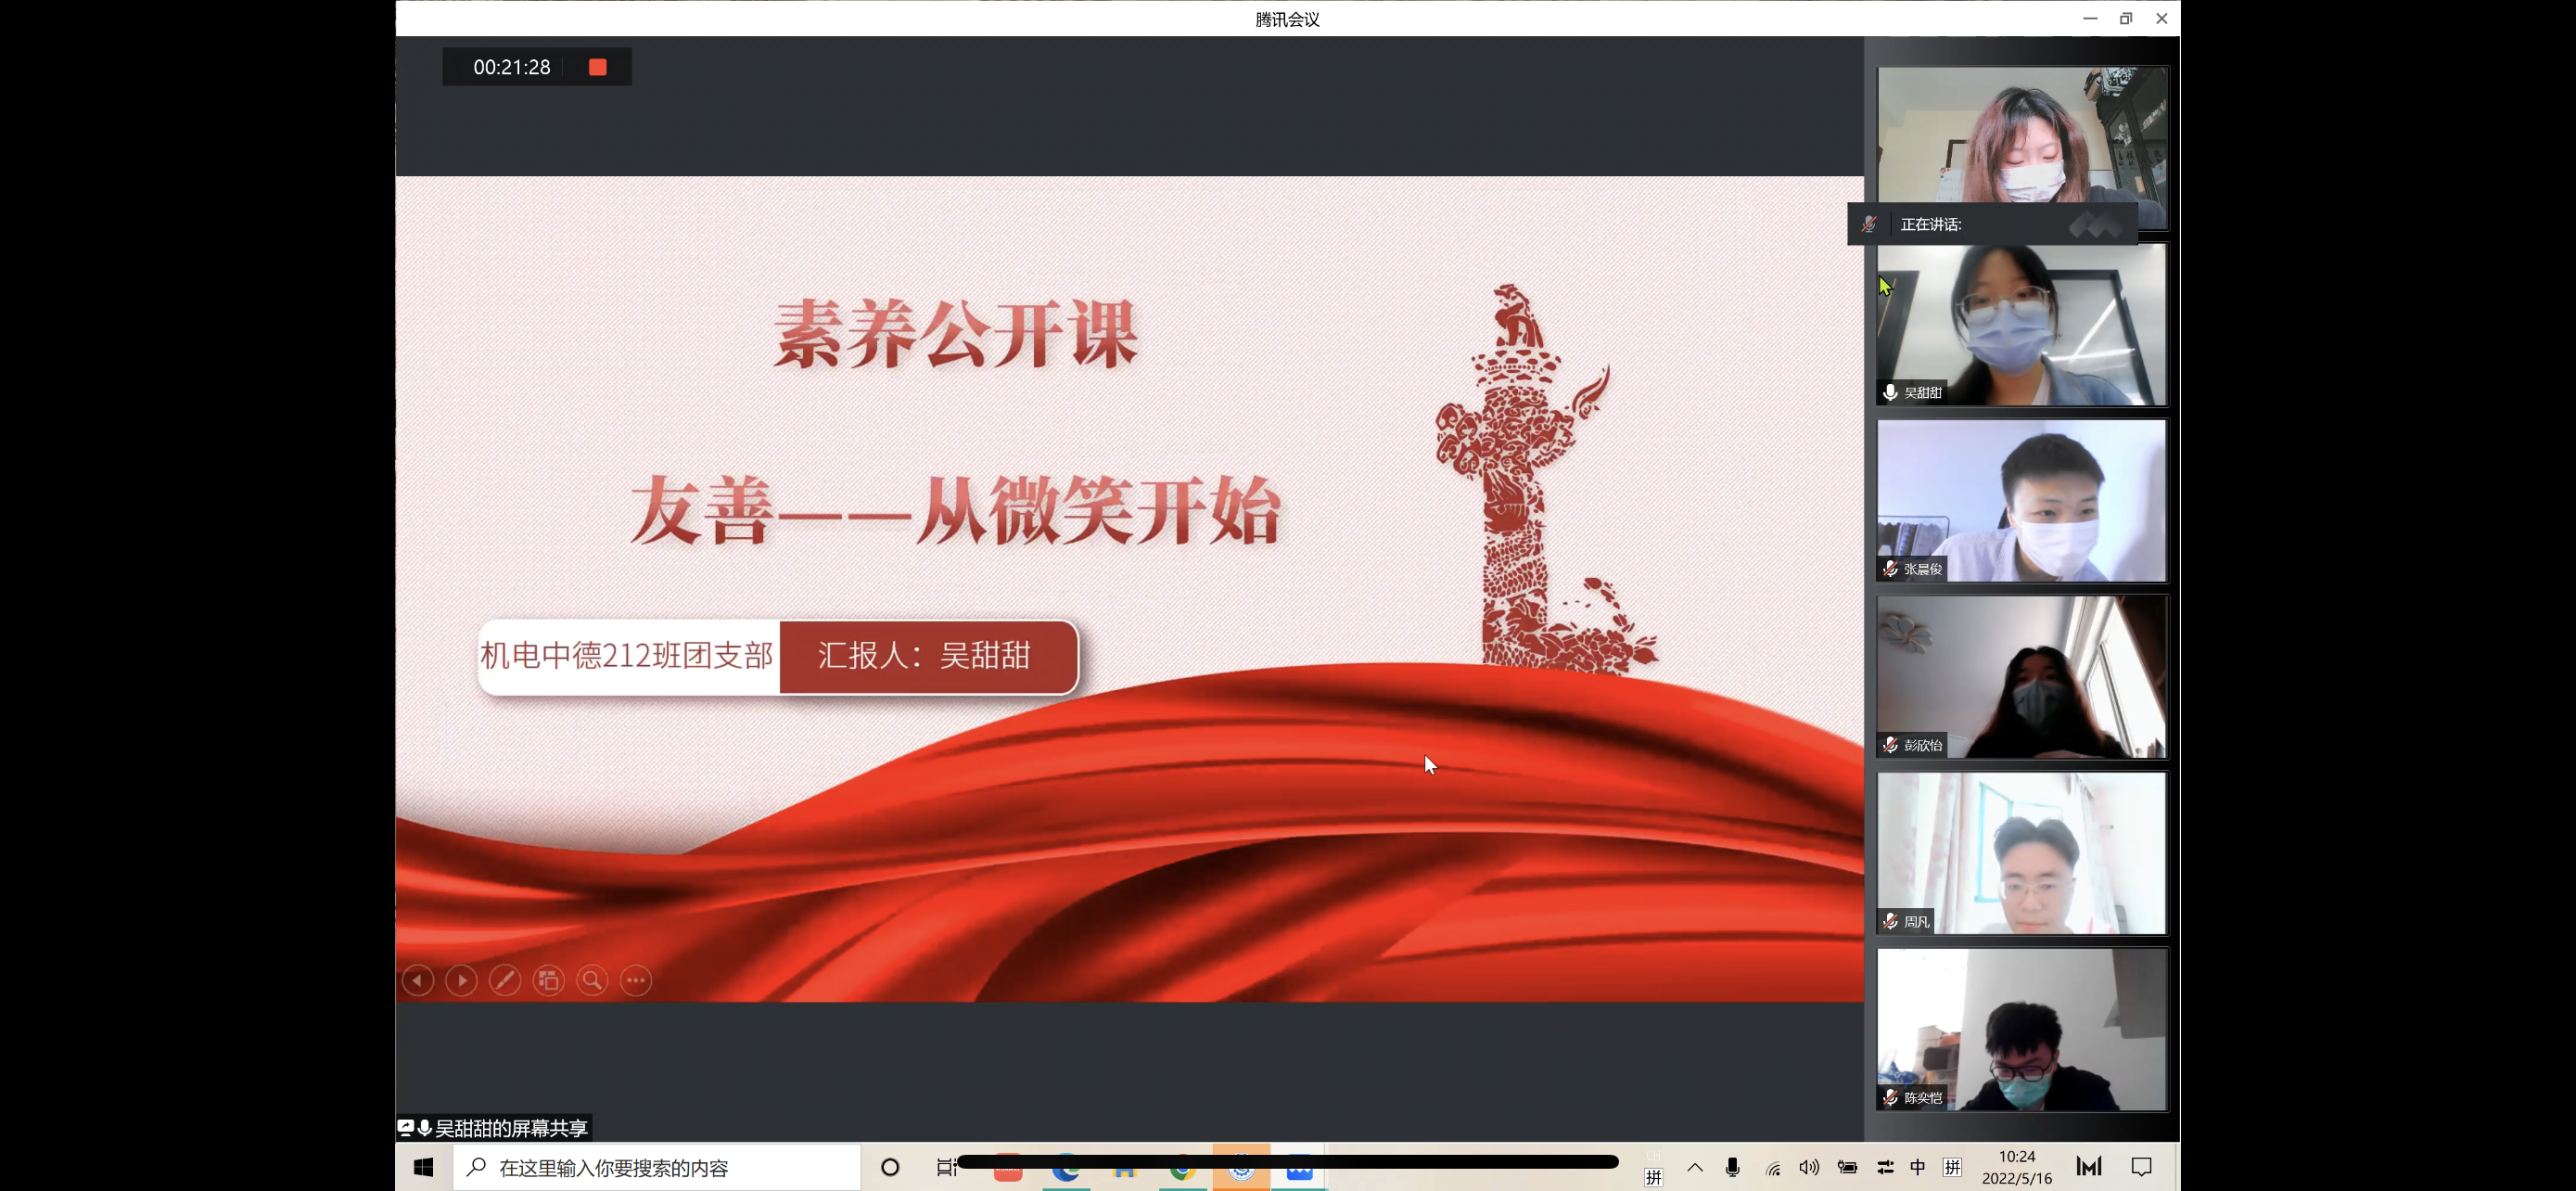Go to the previous slide arrow
The image size is (2576, 1191).
[x=418, y=980]
